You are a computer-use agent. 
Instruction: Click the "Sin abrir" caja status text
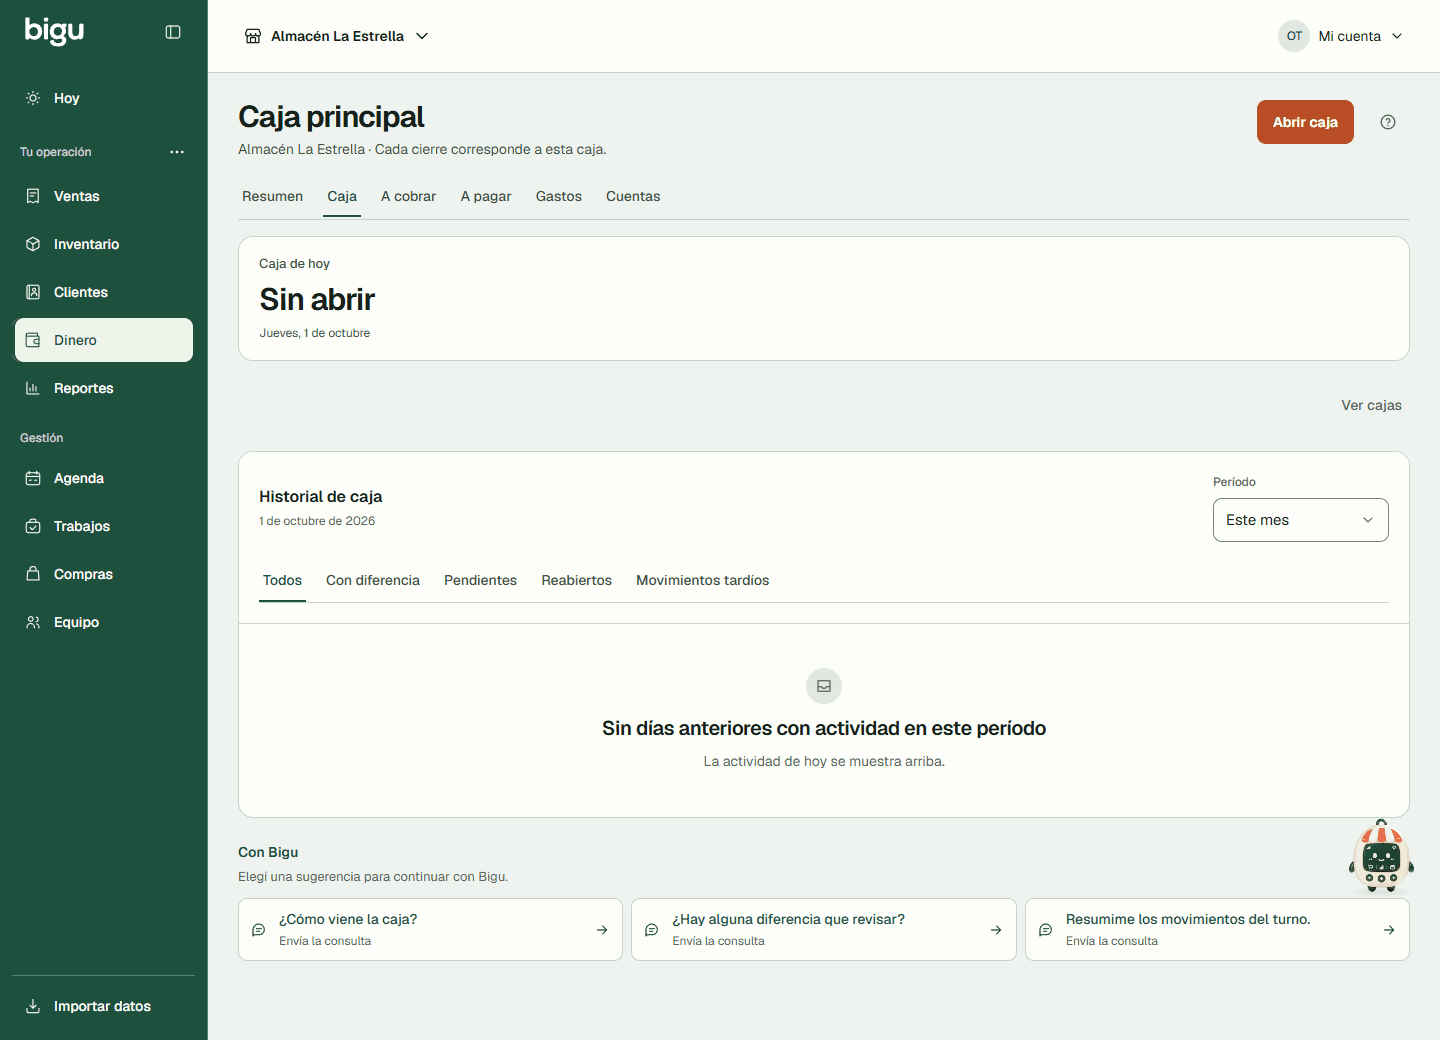pyautogui.click(x=317, y=299)
